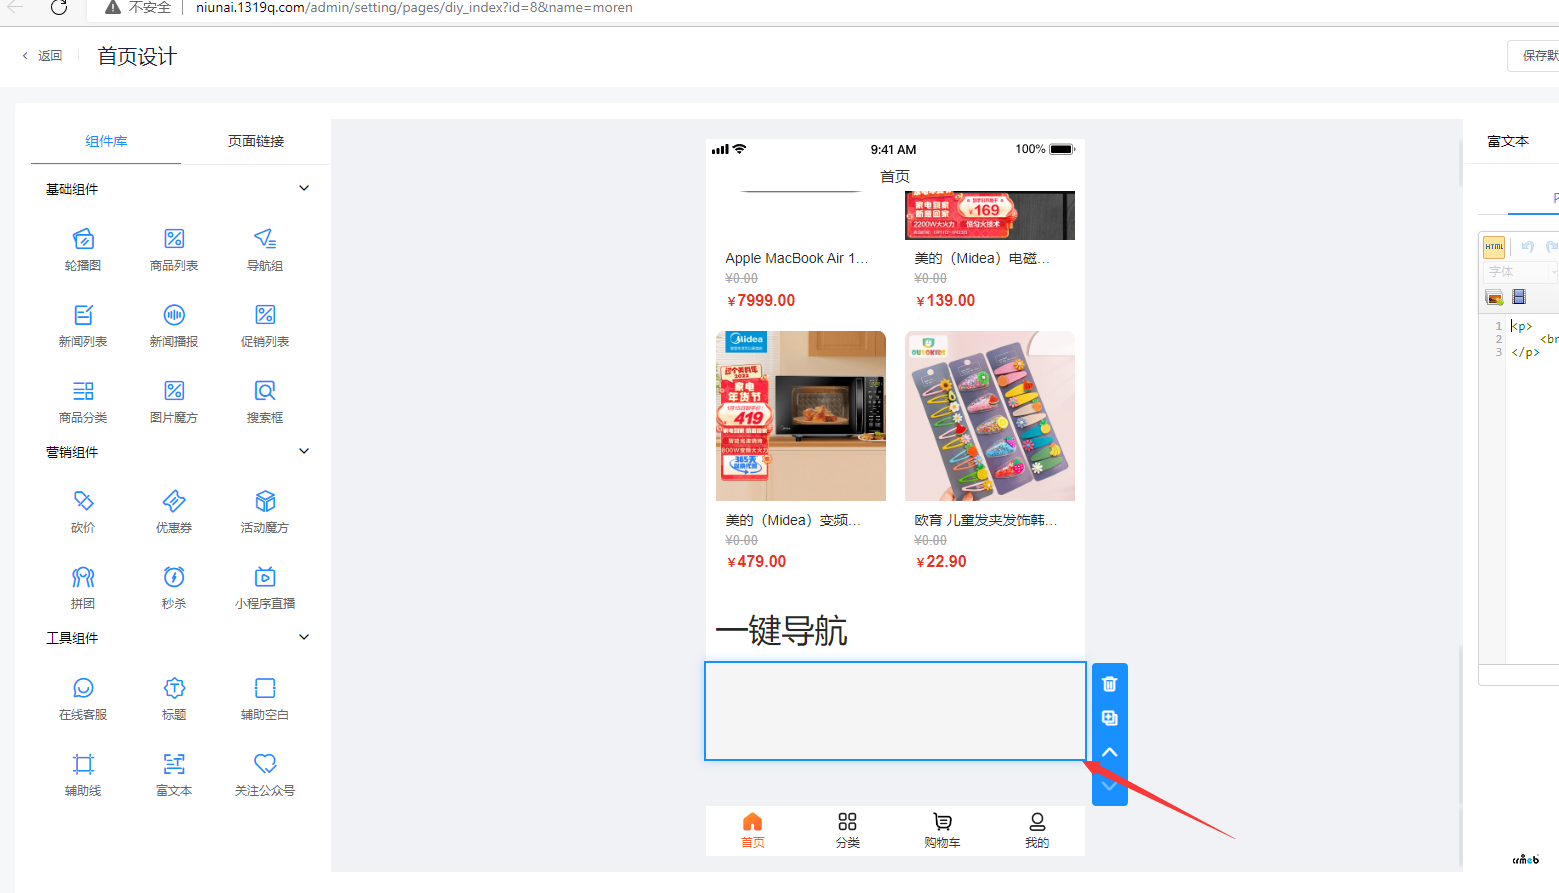
Task: Toggle HTML source mode in editor
Action: coord(1494,247)
